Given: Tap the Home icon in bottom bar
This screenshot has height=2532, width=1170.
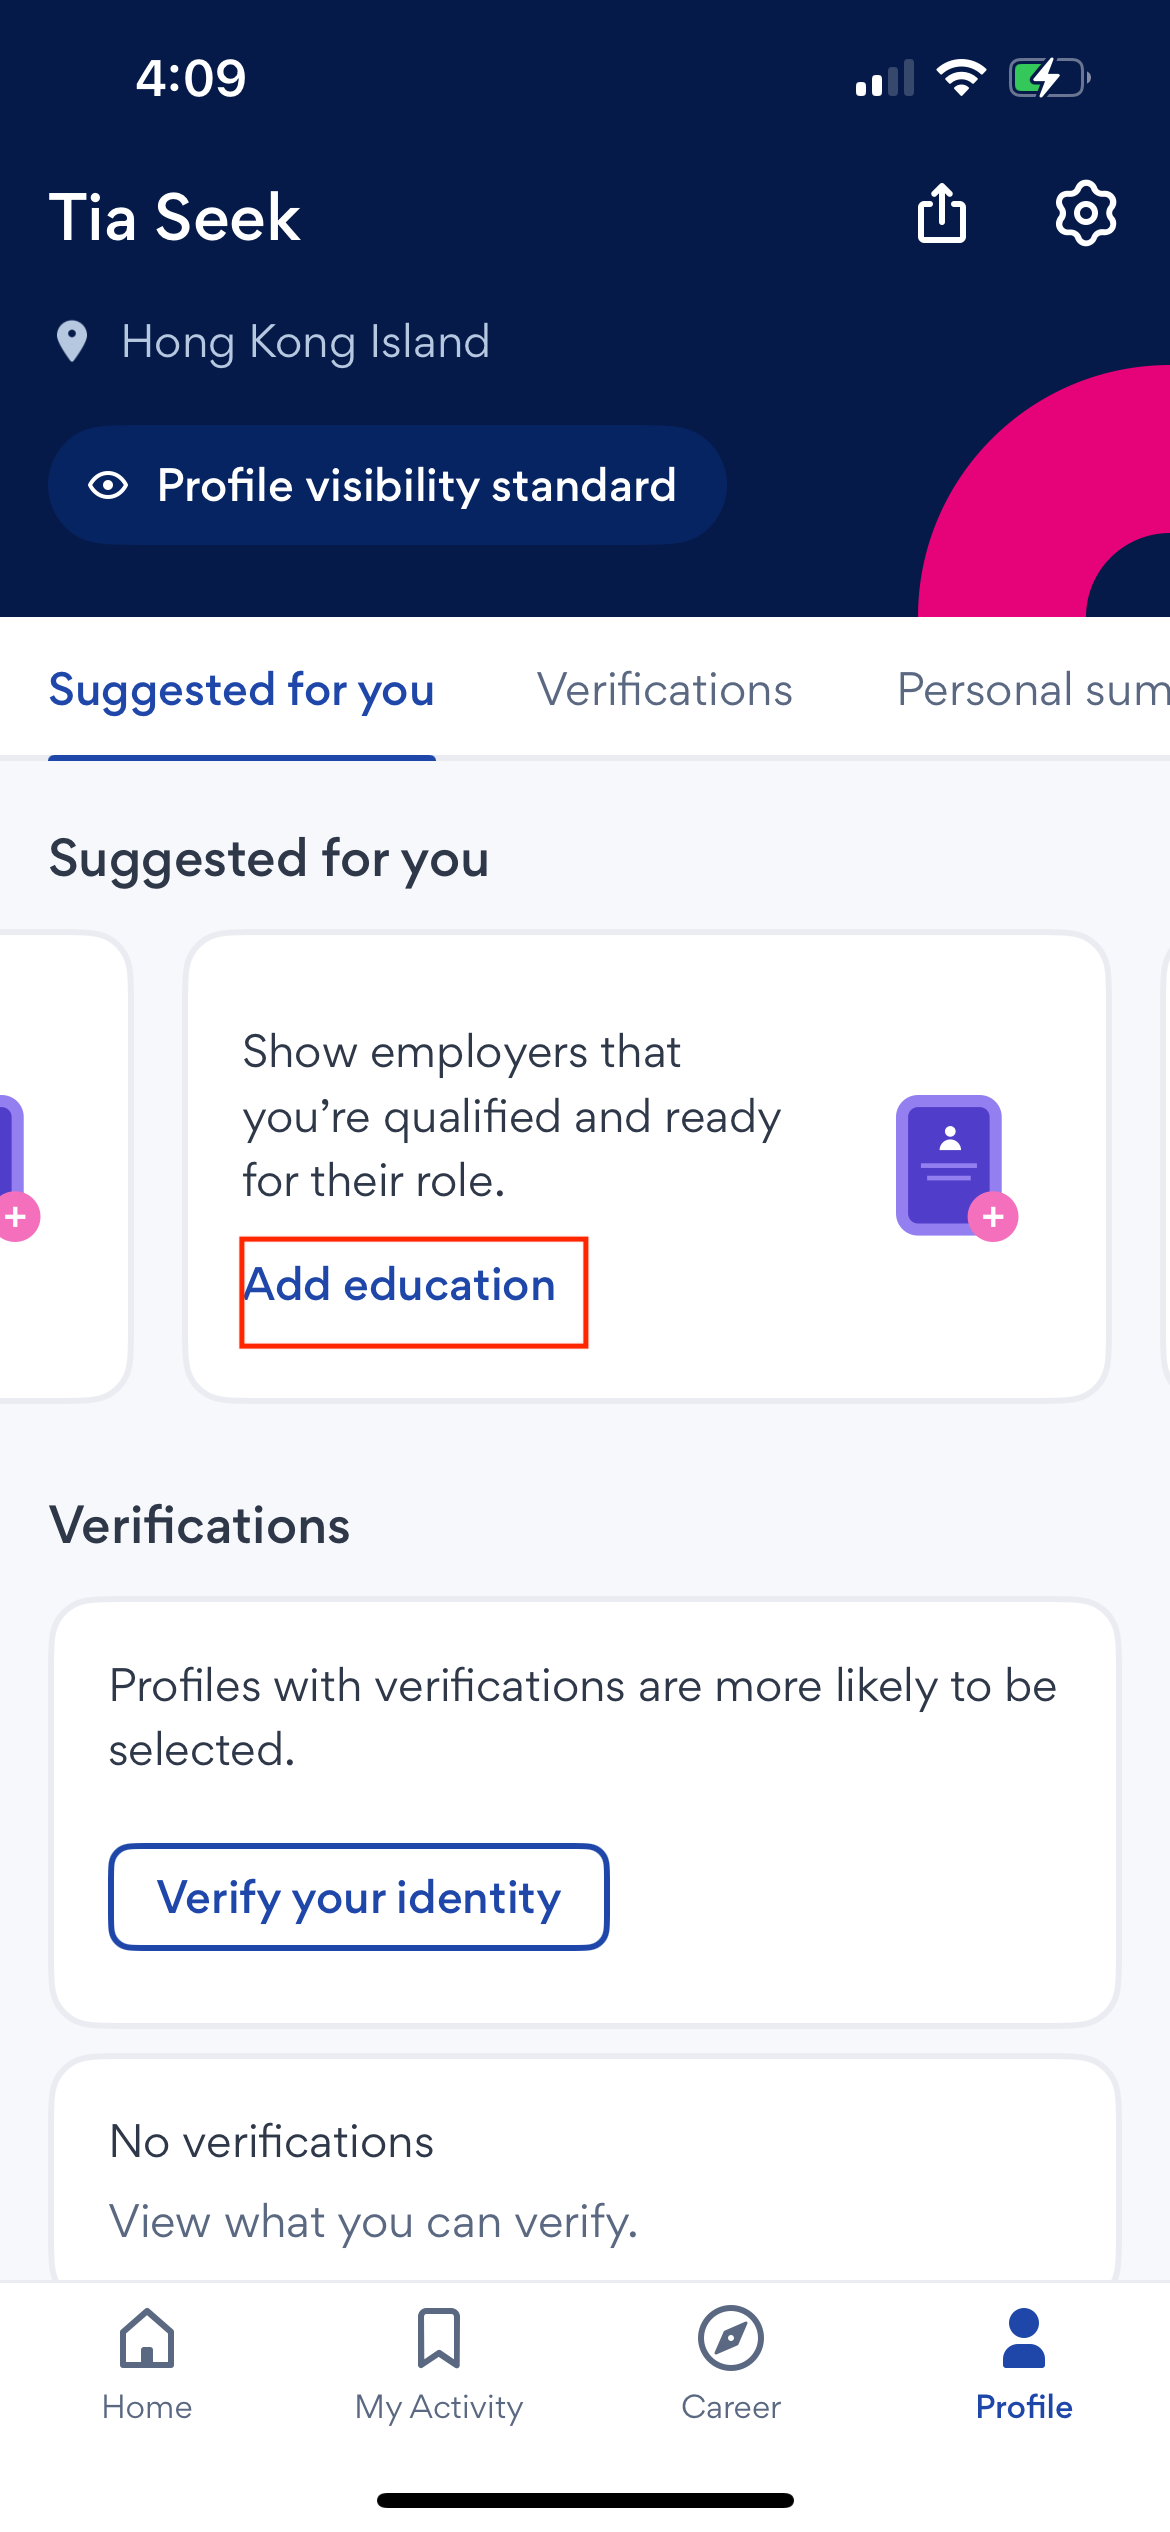Looking at the screenshot, I should (147, 2339).
